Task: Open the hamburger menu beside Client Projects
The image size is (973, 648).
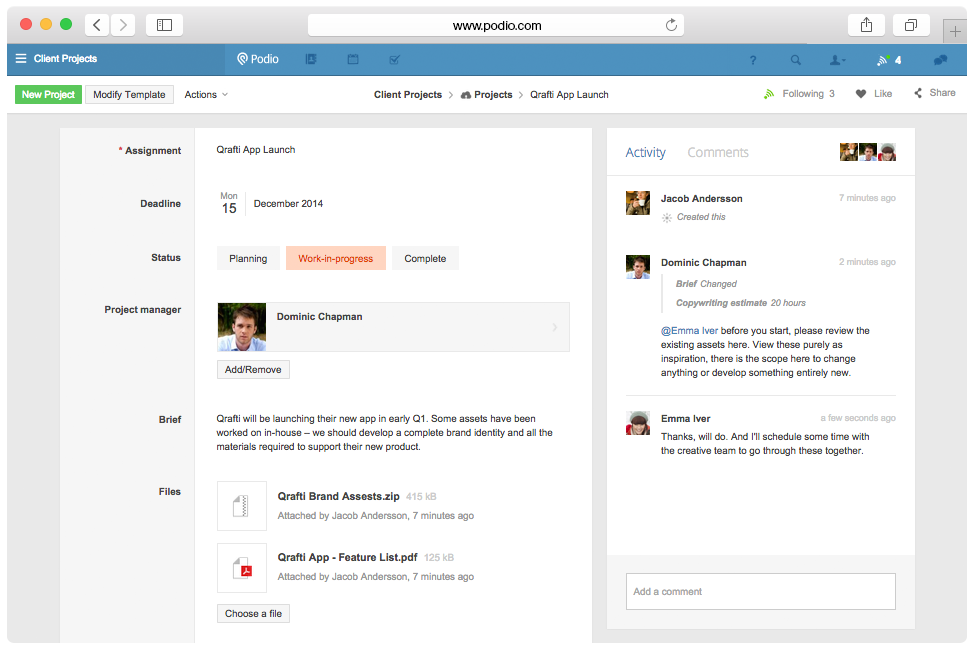Action: (21, 58)
